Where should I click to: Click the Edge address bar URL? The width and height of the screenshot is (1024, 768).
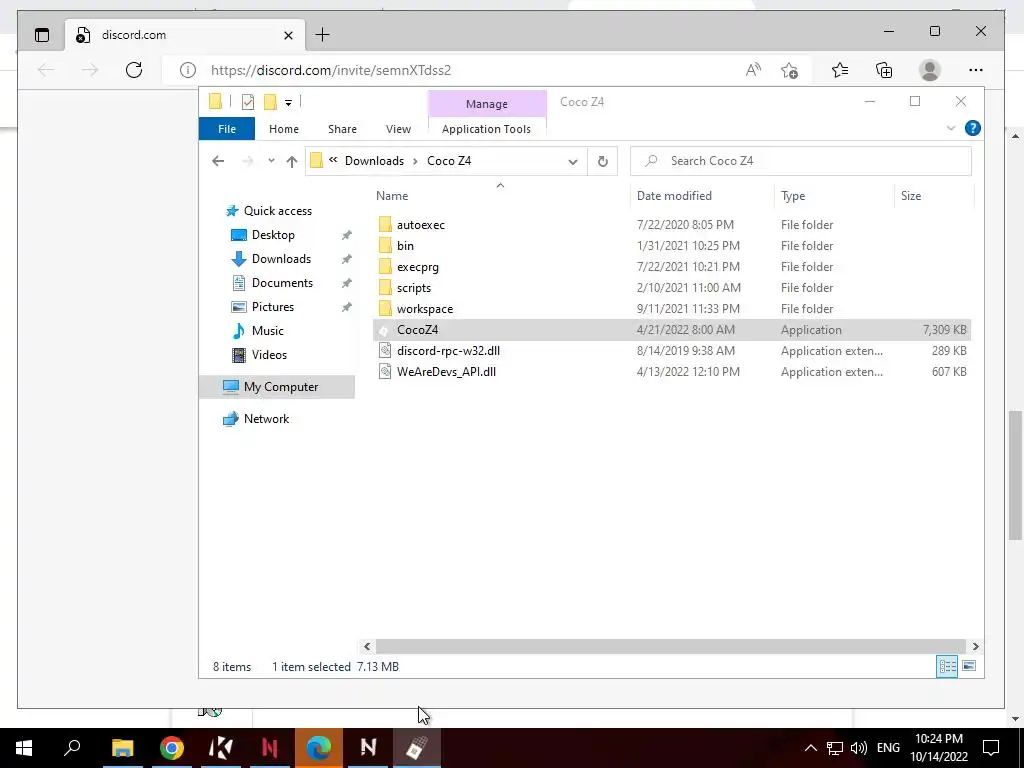(x=331, y=70)
